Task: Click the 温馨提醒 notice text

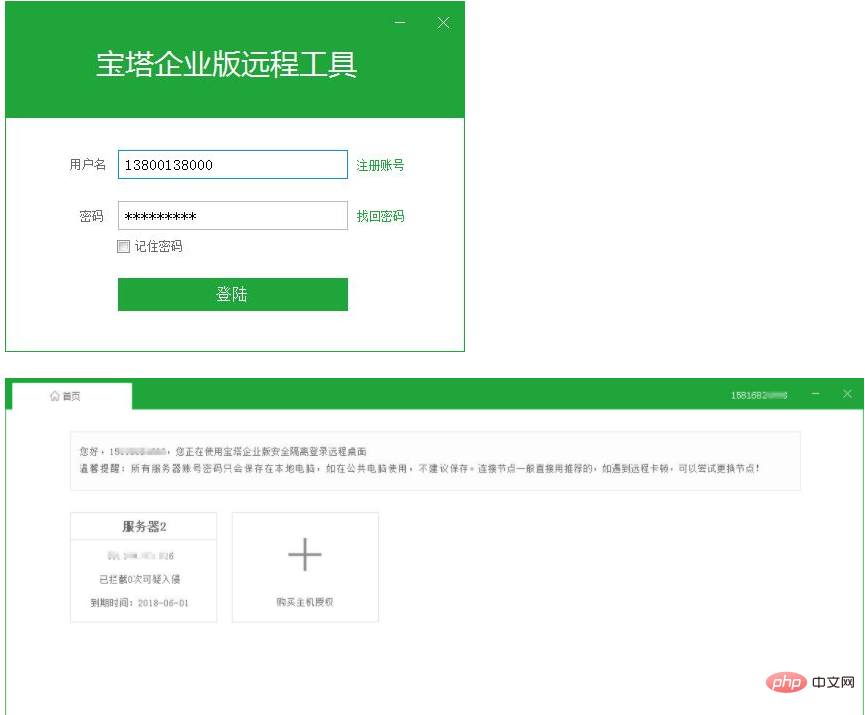Action: click(x=419, y=468)
